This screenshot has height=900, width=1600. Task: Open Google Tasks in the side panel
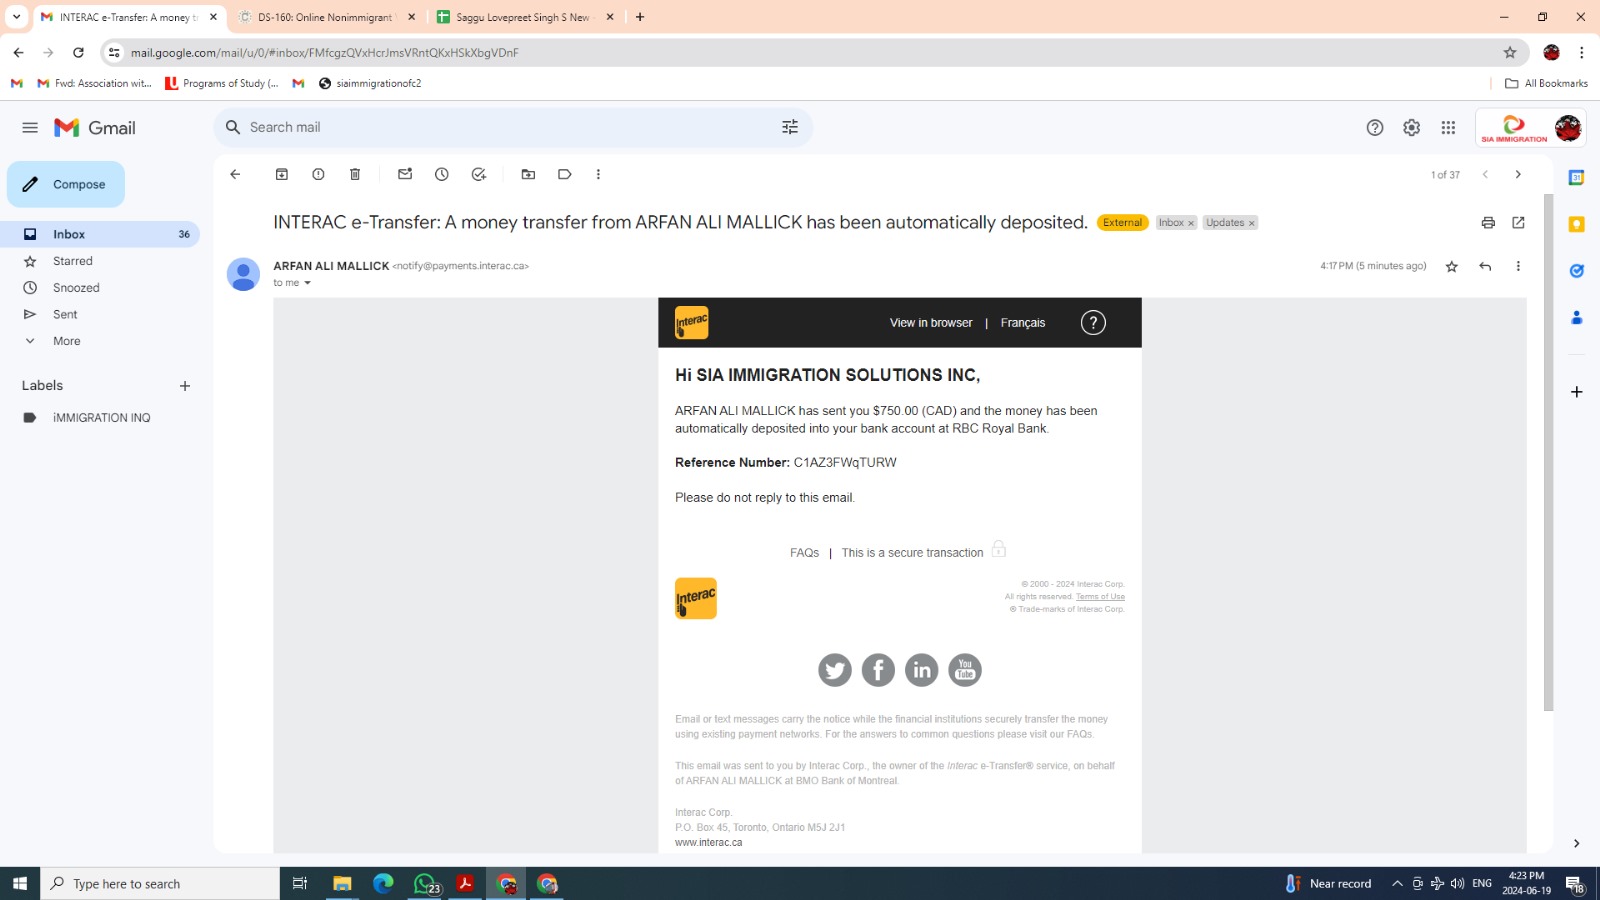(x=1577, y=271)
